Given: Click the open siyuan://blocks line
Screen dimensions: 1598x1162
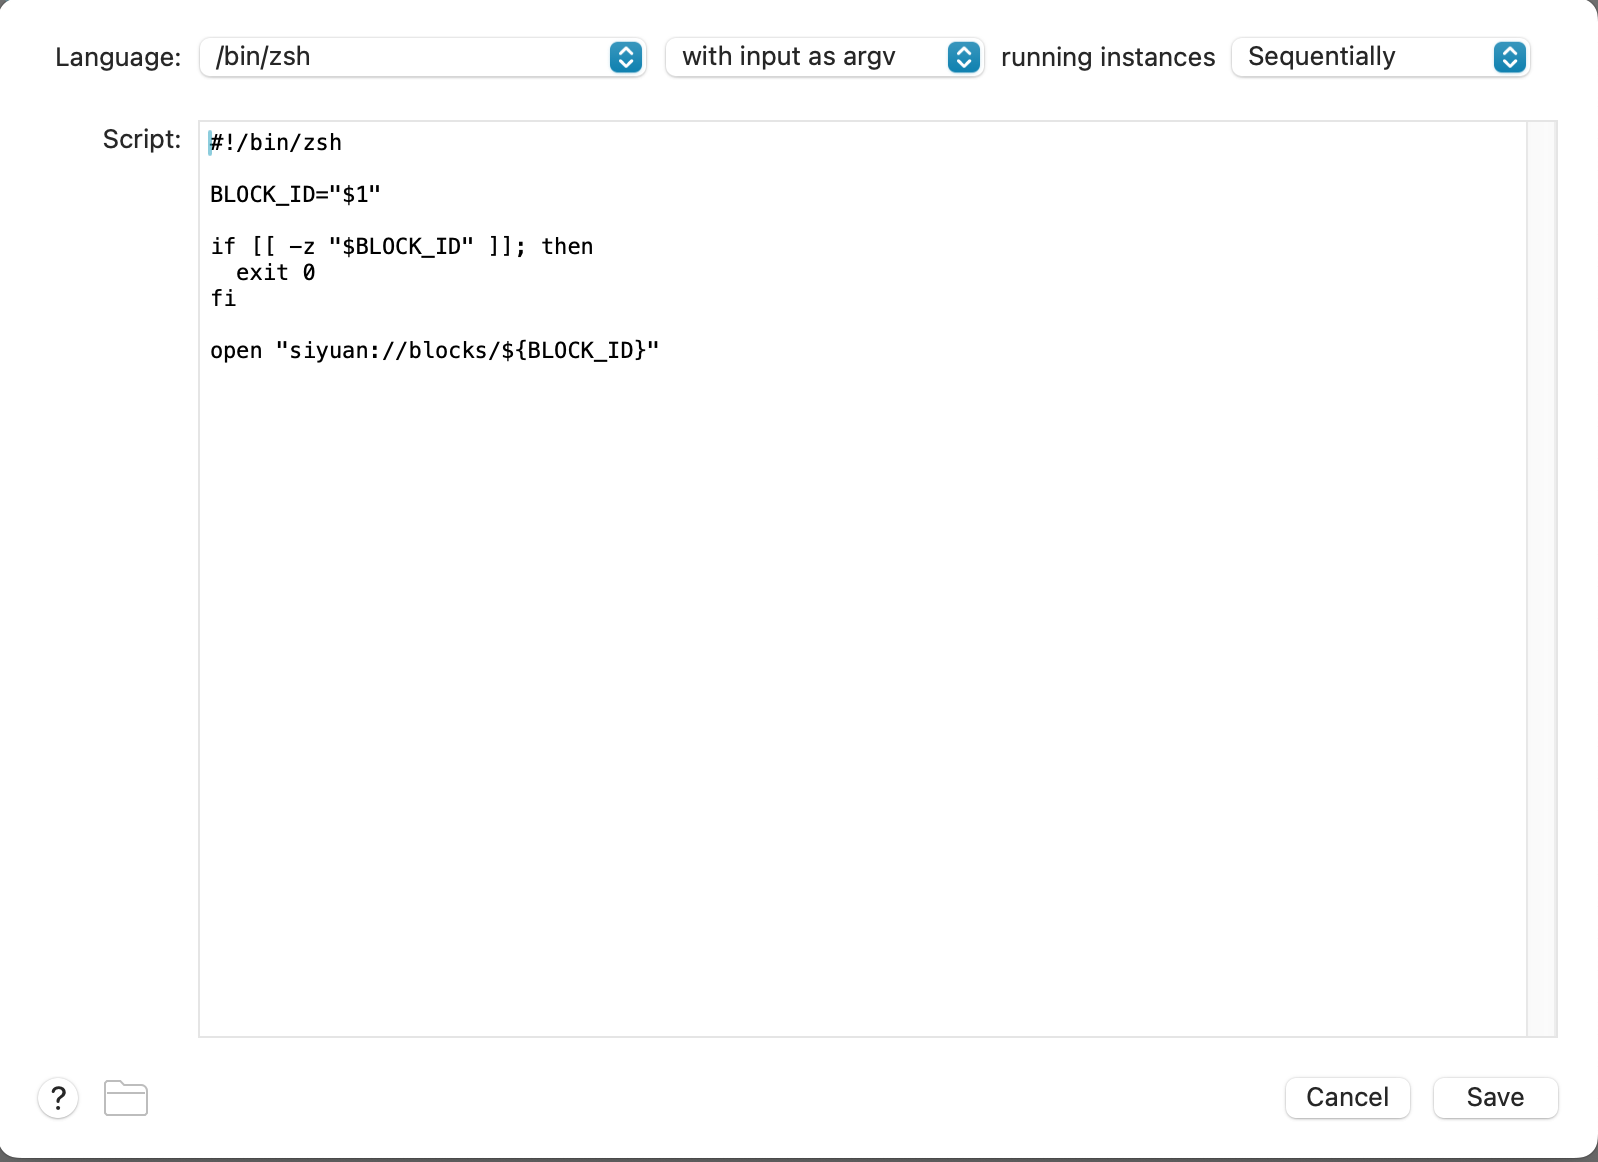Looking at the screenshot, I should coord(435,351).
